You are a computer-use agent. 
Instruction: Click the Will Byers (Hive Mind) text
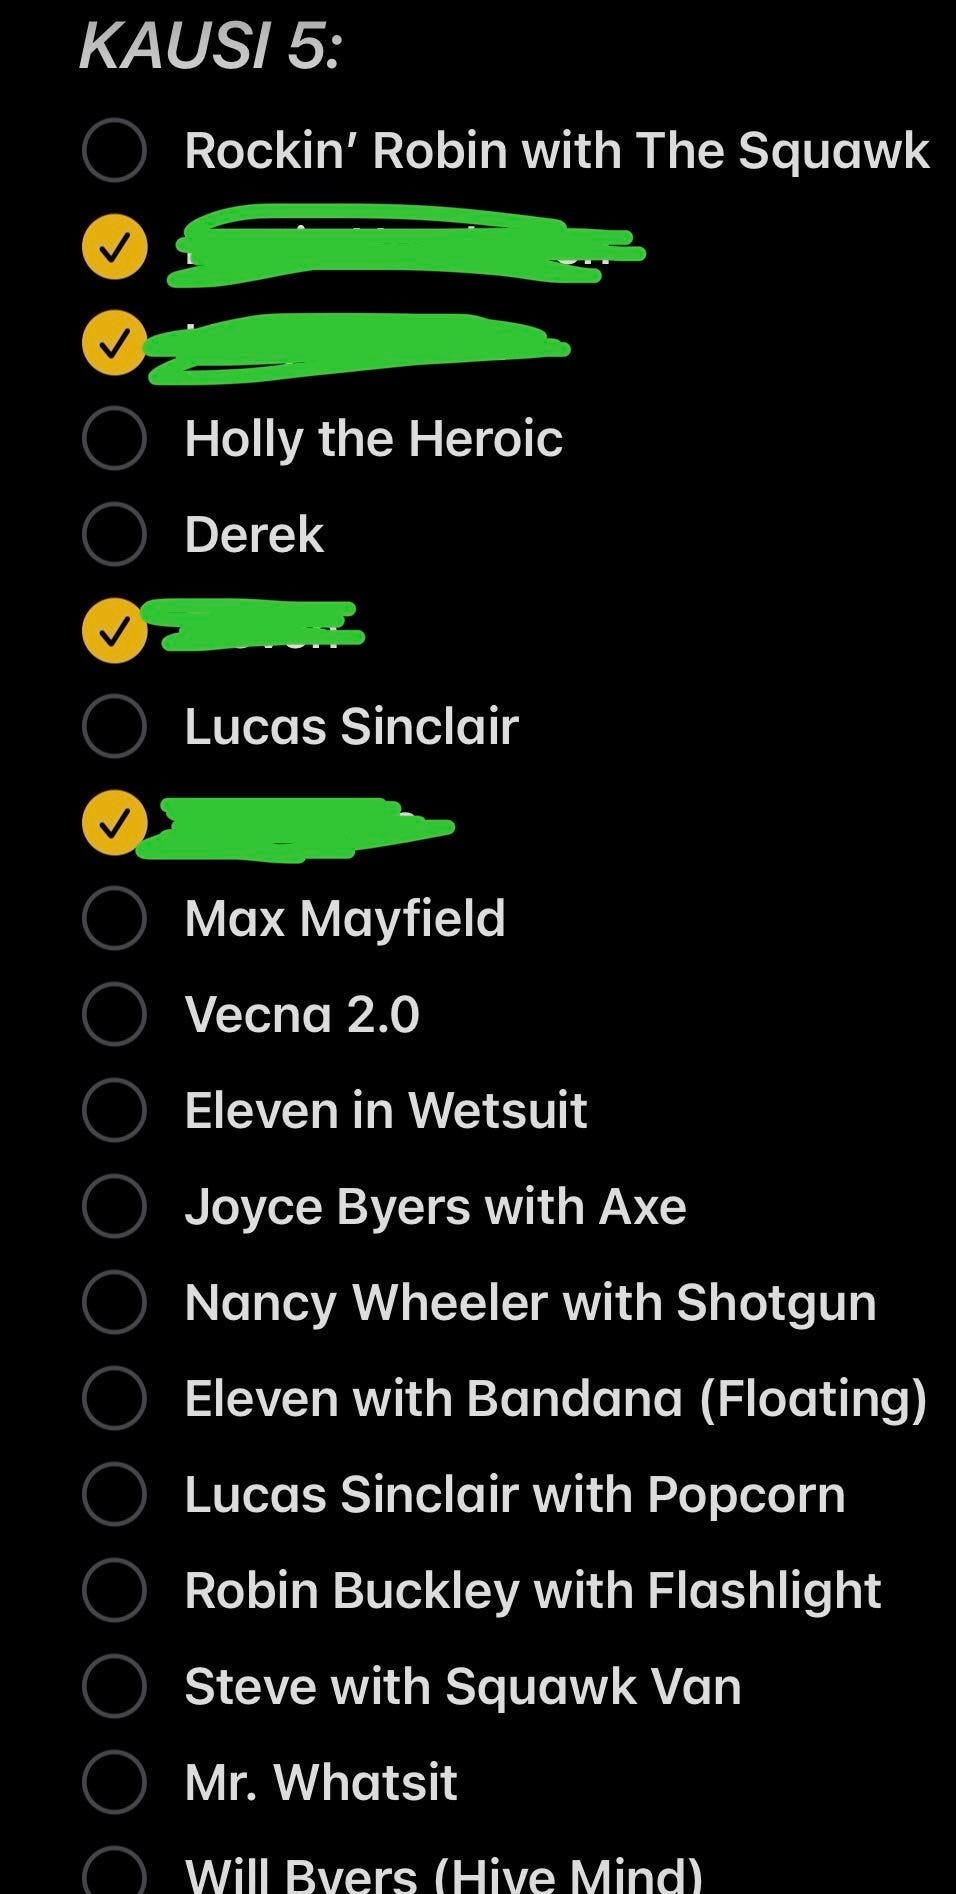(443, 1874)
